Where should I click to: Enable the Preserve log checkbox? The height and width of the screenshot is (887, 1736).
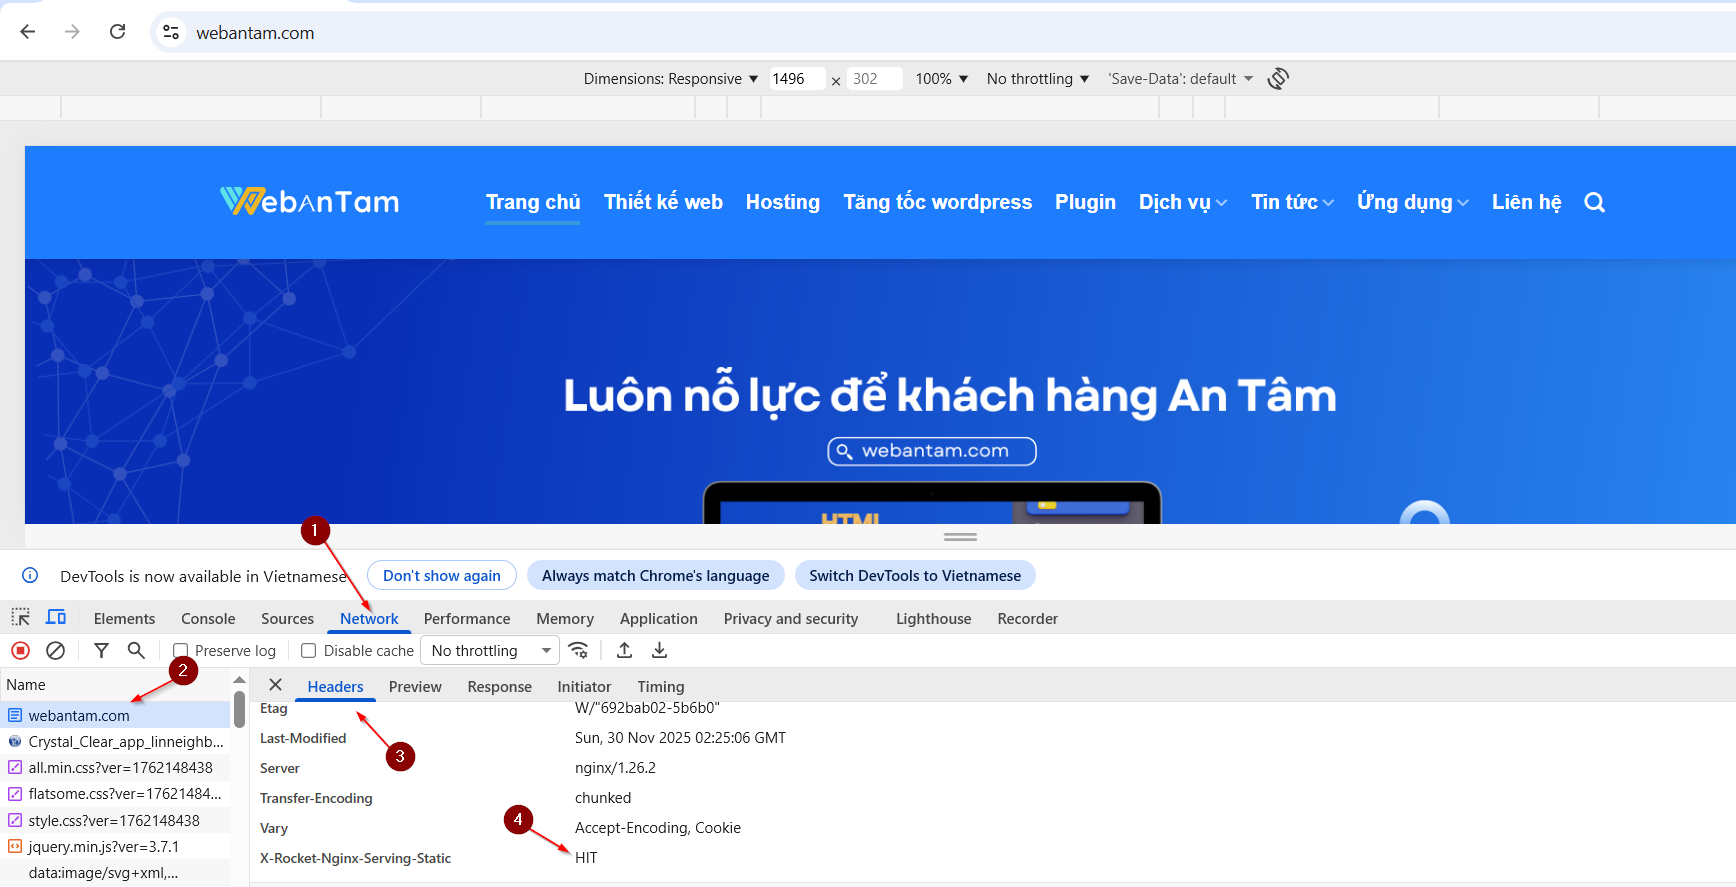pyautogui.click(x=181, y=651)
